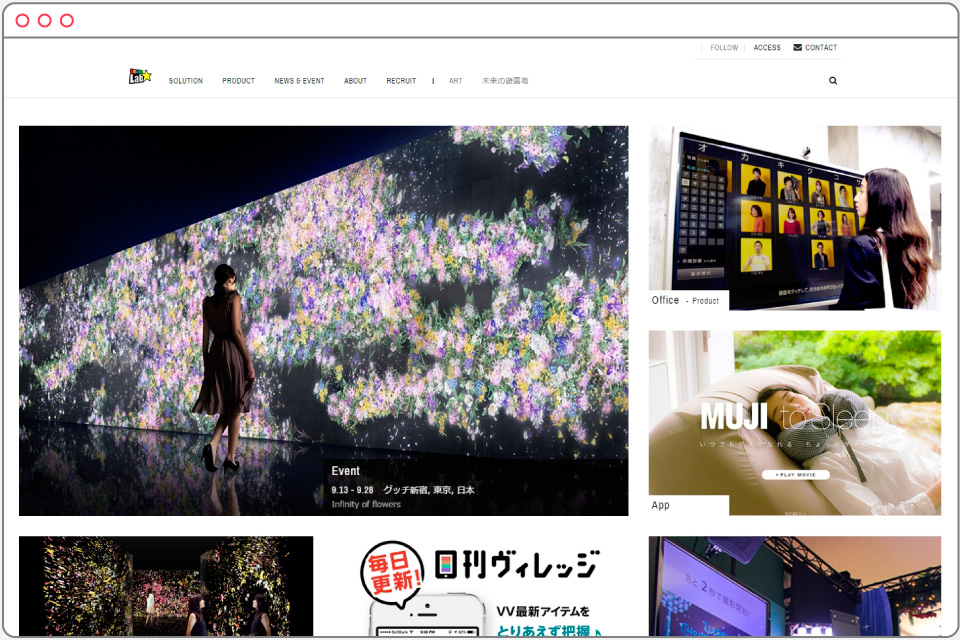
Task: Click the Lab star logo
Action: (x=140, y=76)
